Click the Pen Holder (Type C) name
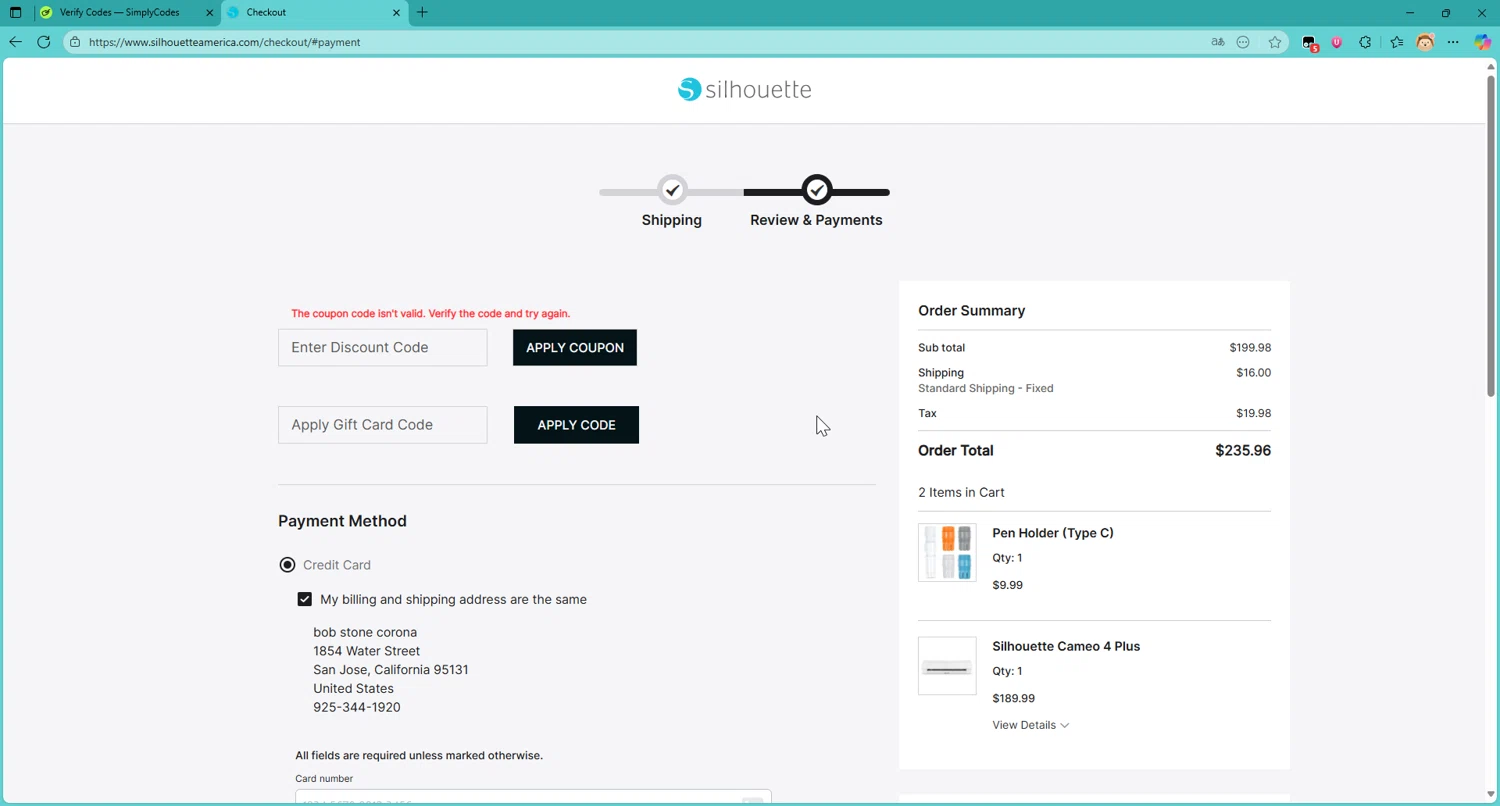 1053,533
